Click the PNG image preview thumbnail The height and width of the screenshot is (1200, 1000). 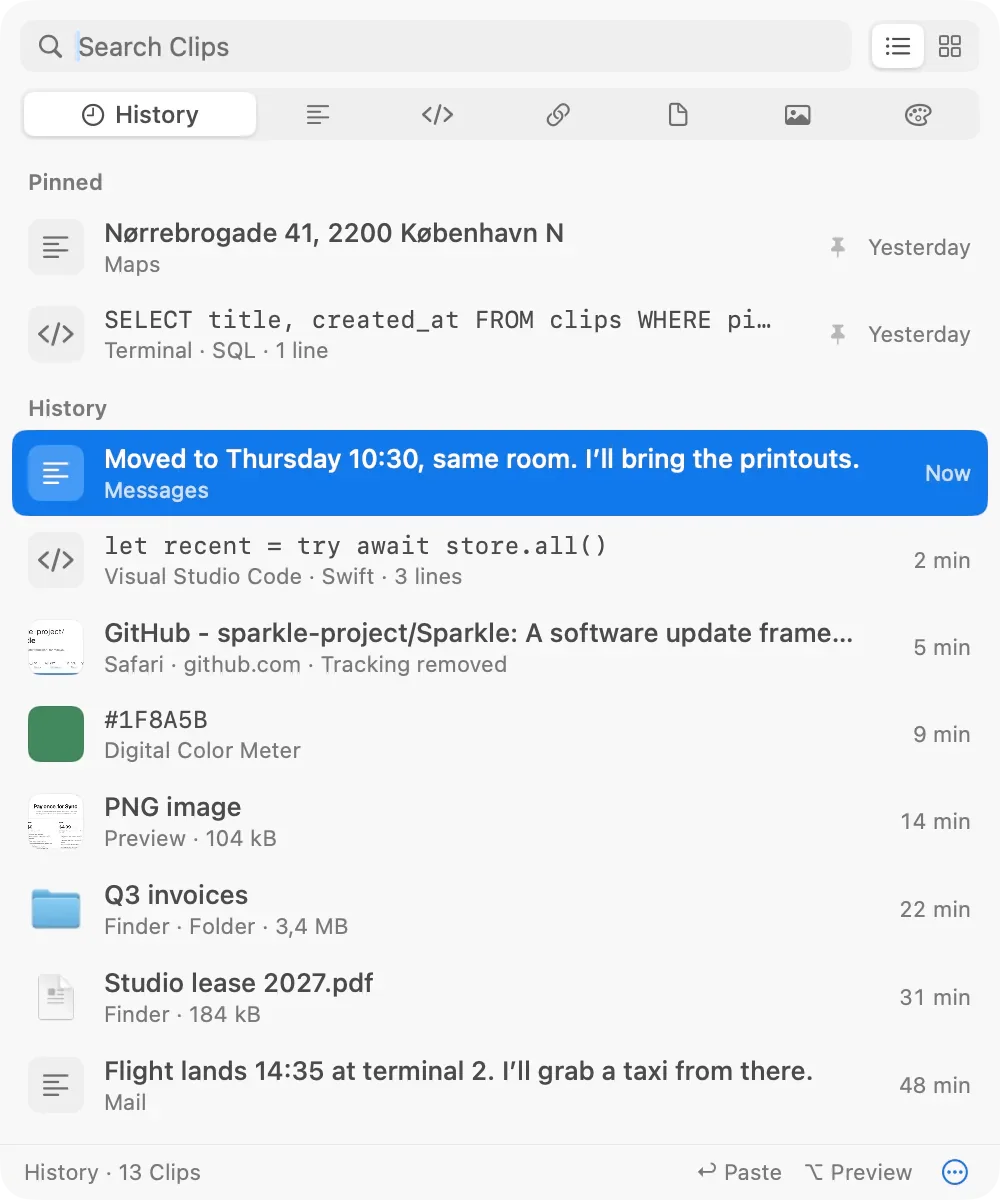(x=56, y=821)
